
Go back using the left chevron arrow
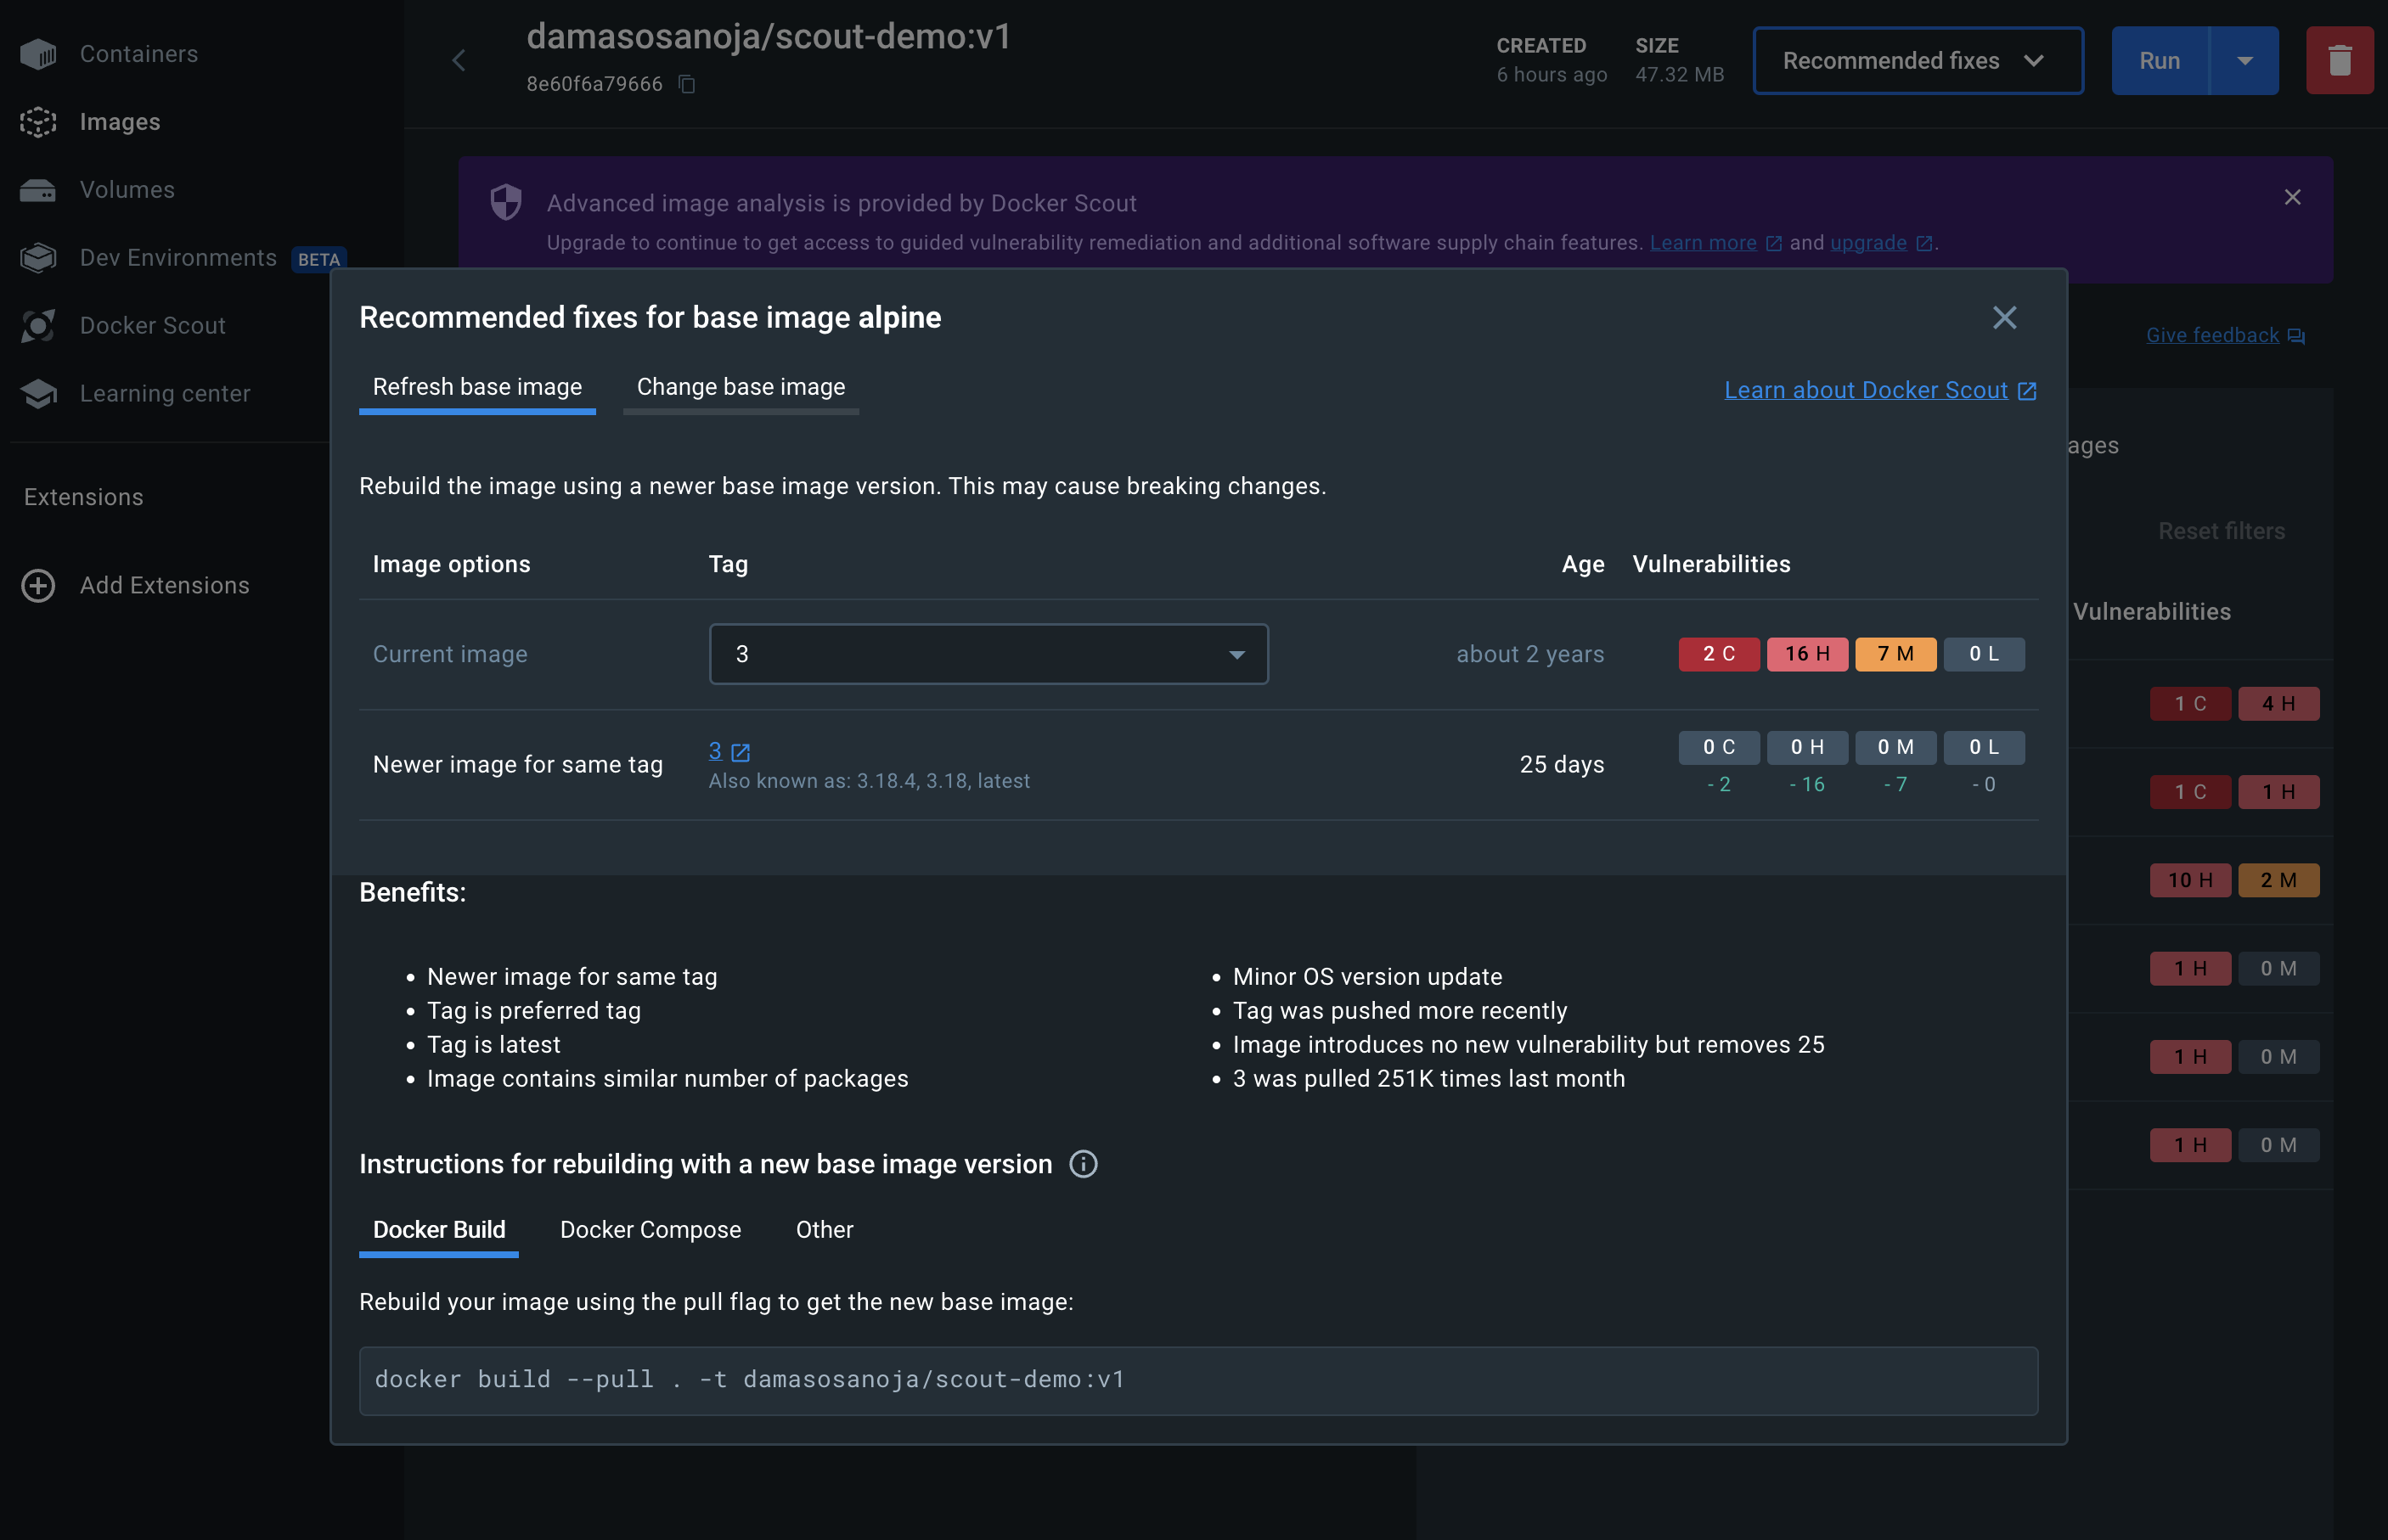tap(459, 61)
